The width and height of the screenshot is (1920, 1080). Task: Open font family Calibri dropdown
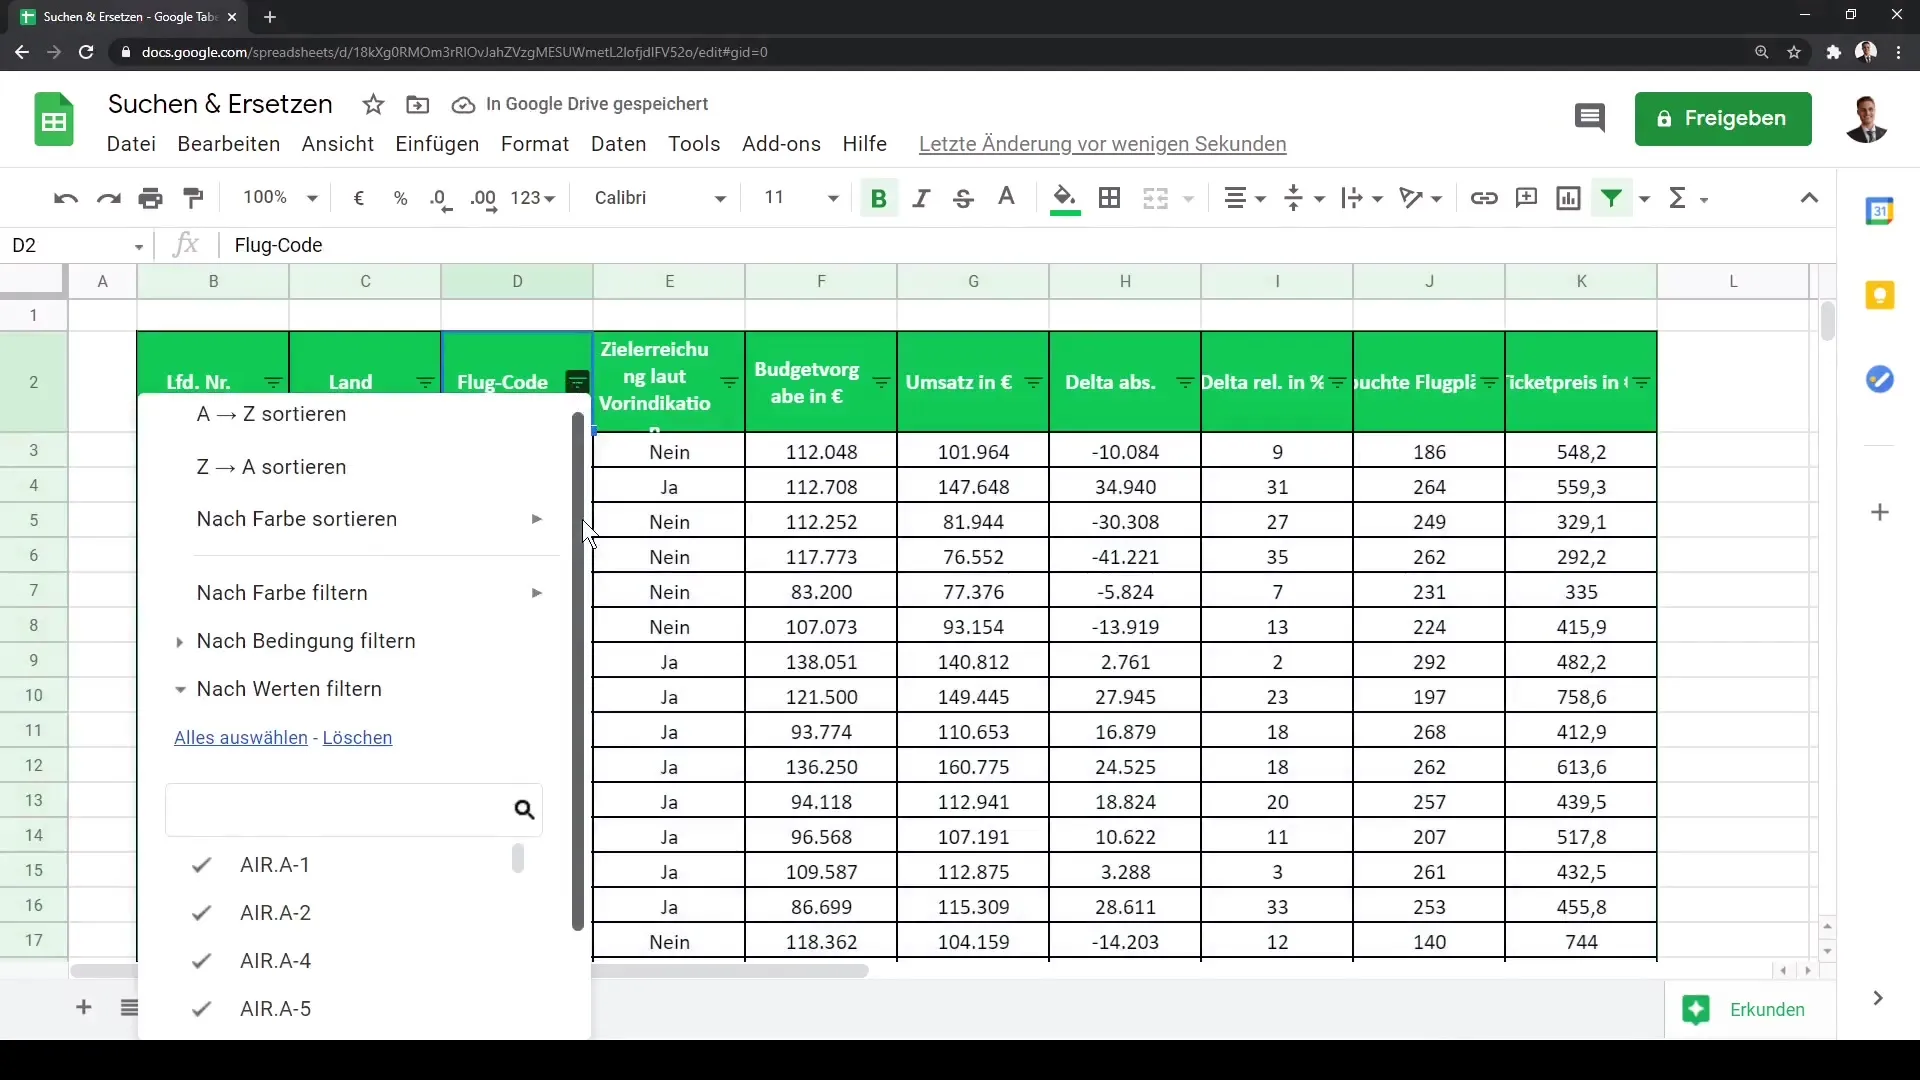coord(659,198)
